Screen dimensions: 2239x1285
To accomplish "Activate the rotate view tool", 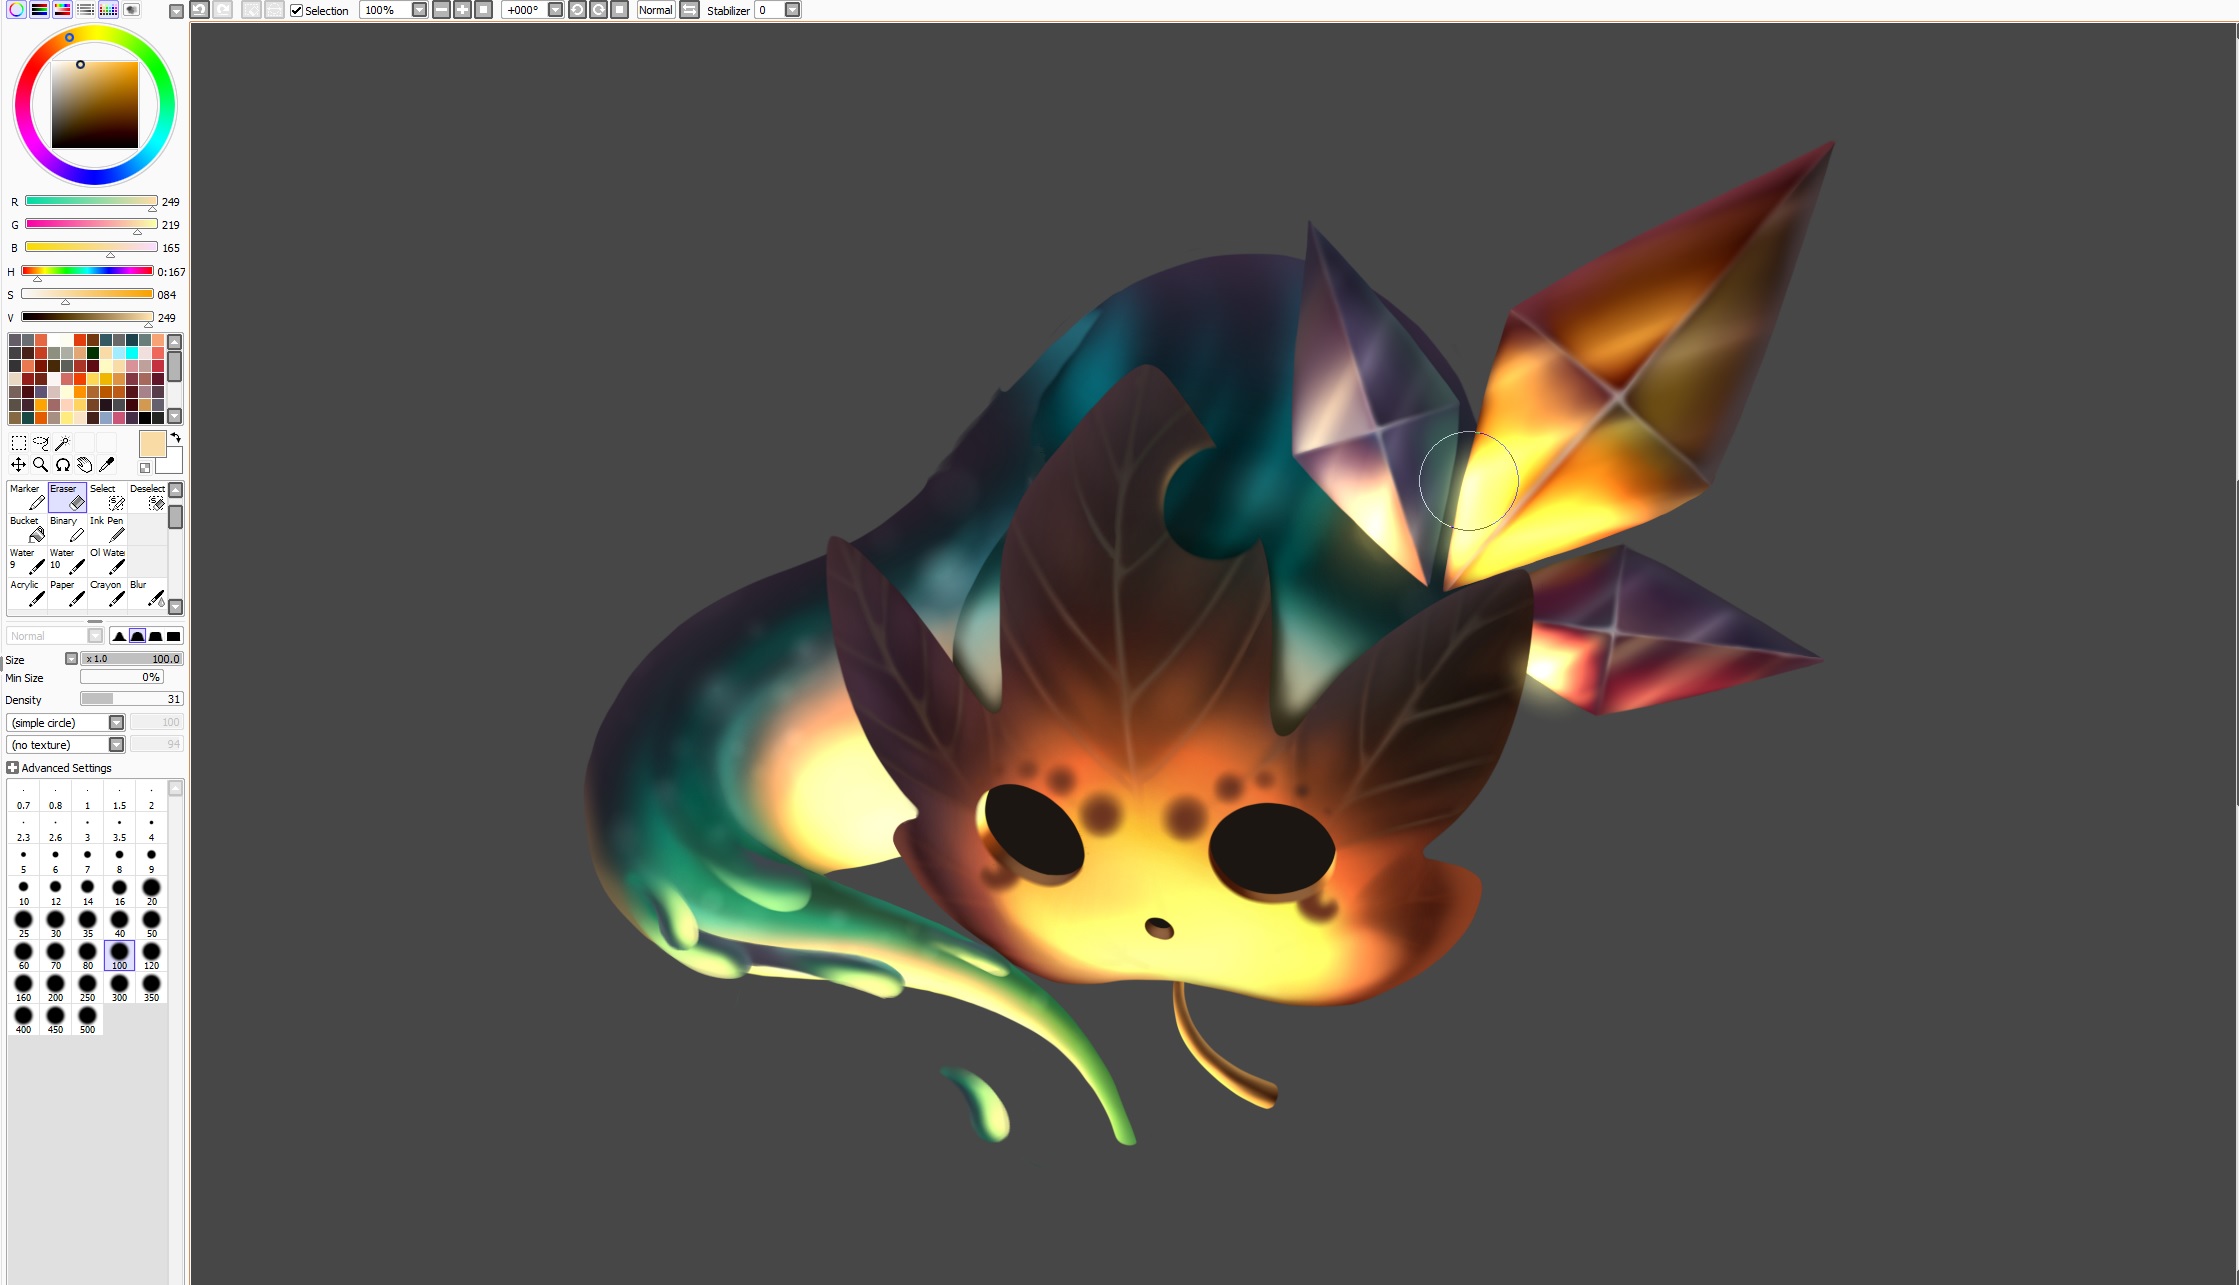I will point(62,465).
